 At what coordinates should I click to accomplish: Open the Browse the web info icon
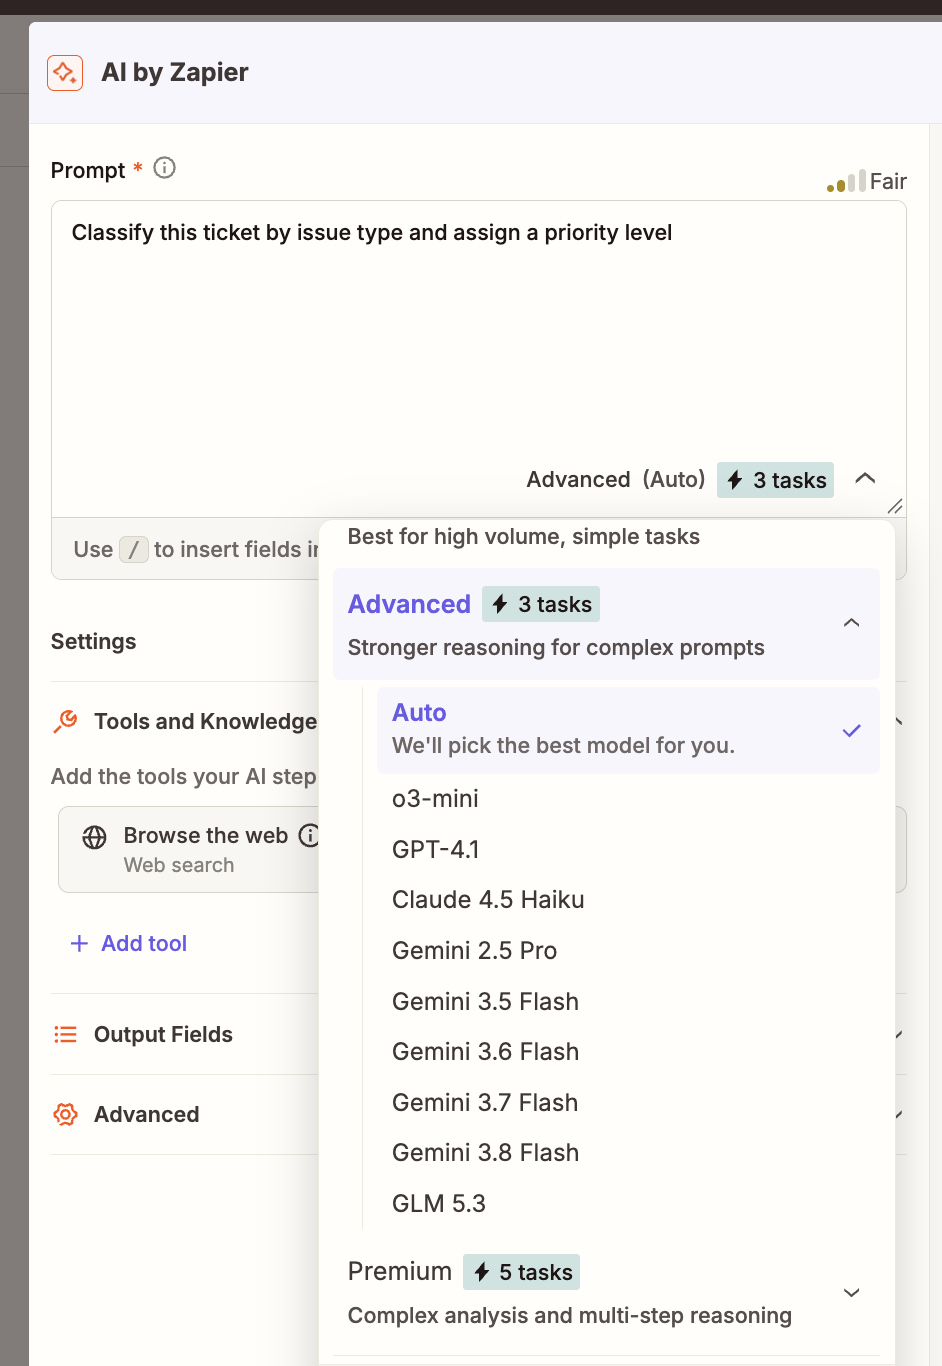click(309, 835)
